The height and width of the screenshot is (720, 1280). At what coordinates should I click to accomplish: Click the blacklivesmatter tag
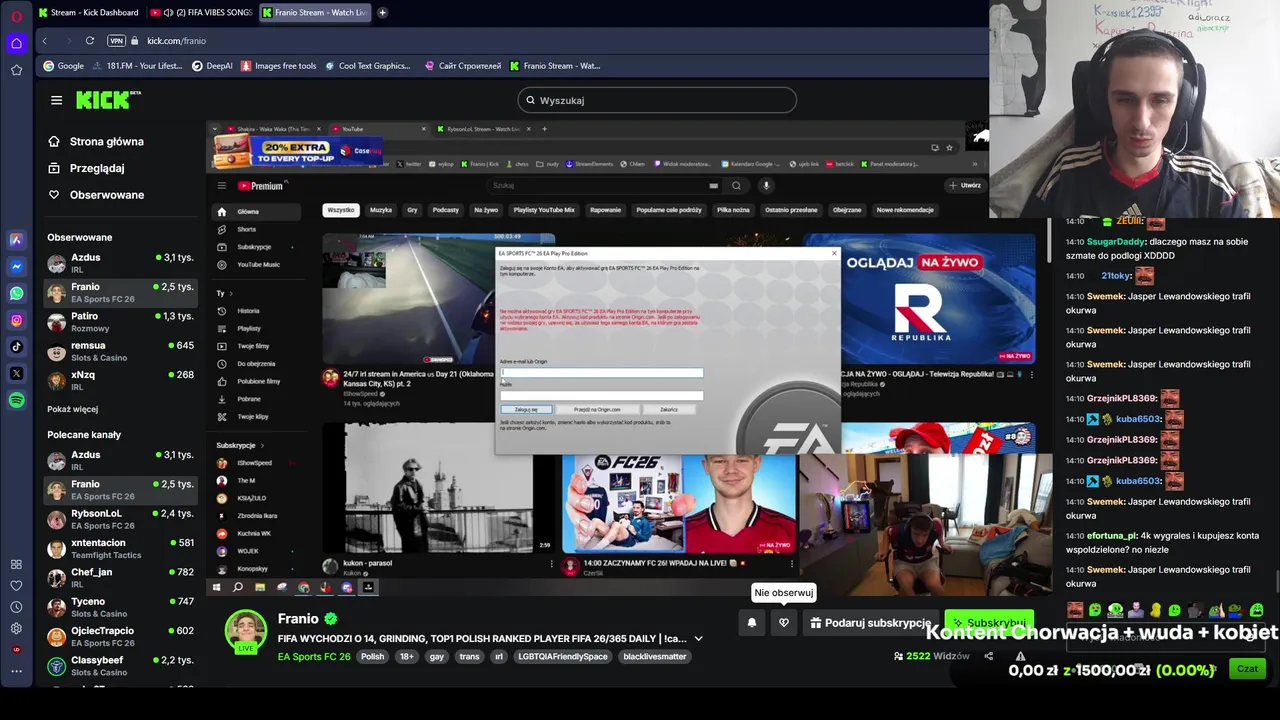pyautogui.click(x=655, y=657)
